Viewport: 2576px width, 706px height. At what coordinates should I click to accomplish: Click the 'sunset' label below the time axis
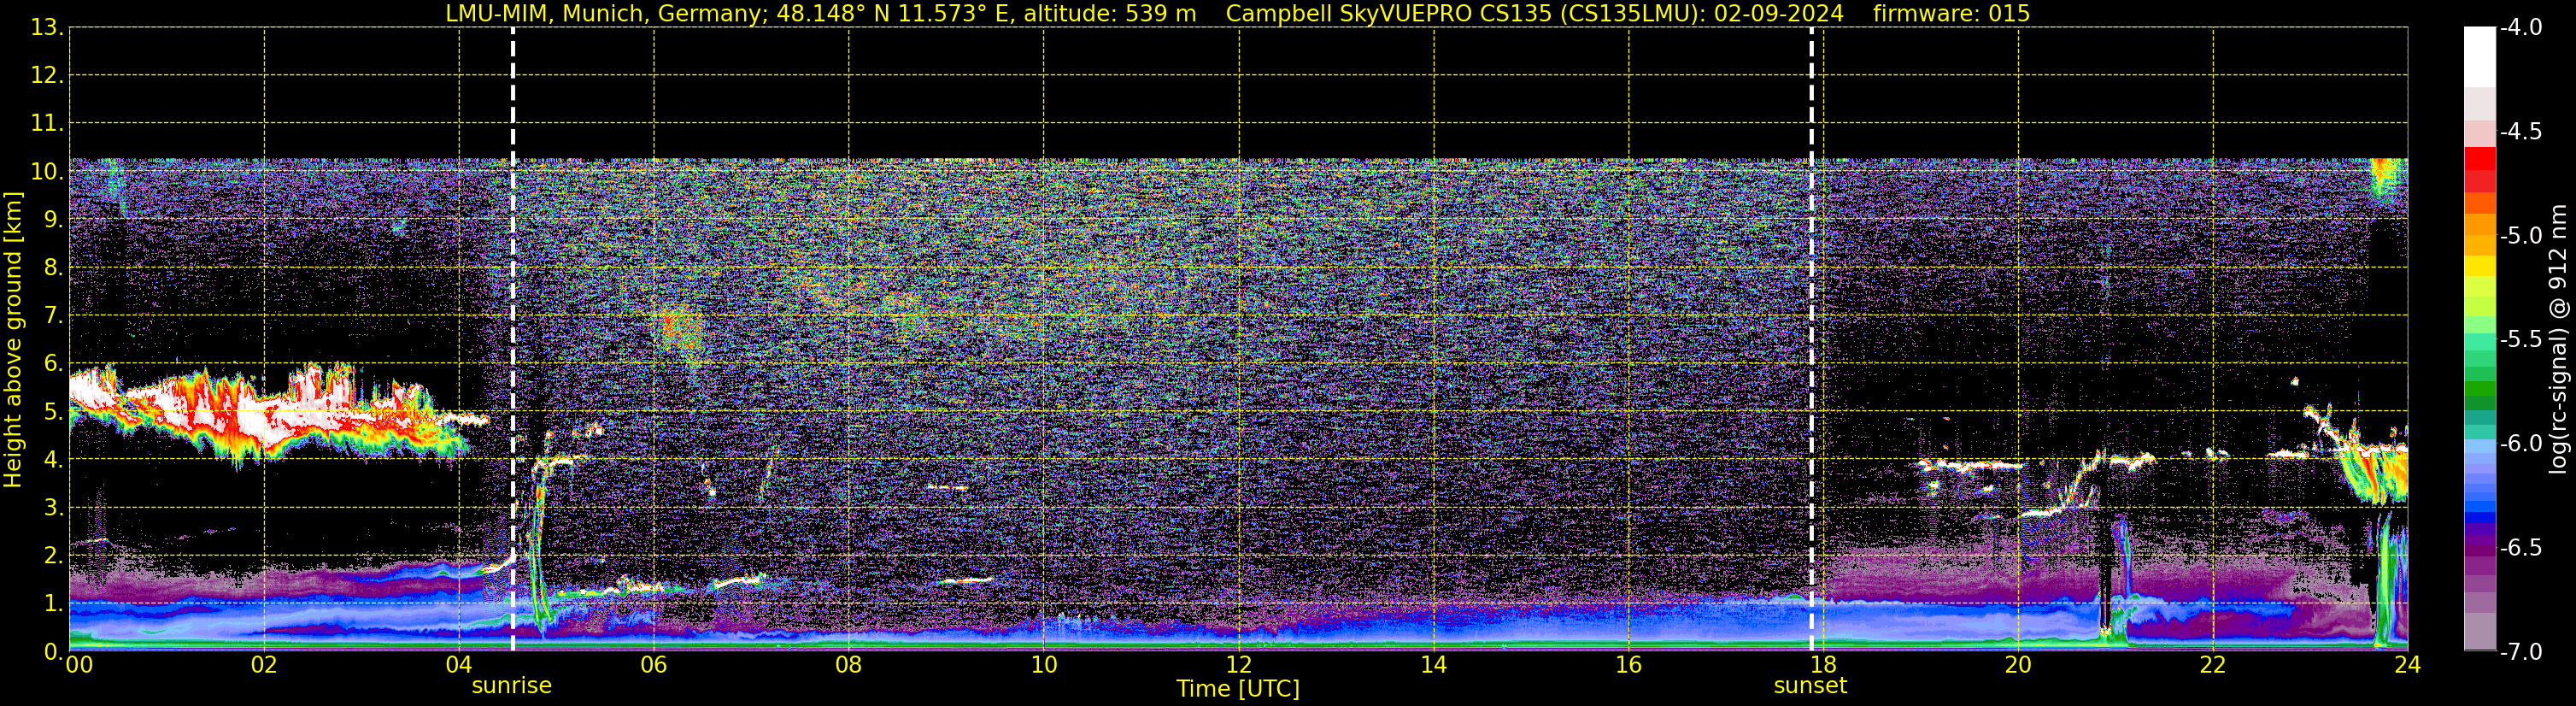click(1810, 686)
